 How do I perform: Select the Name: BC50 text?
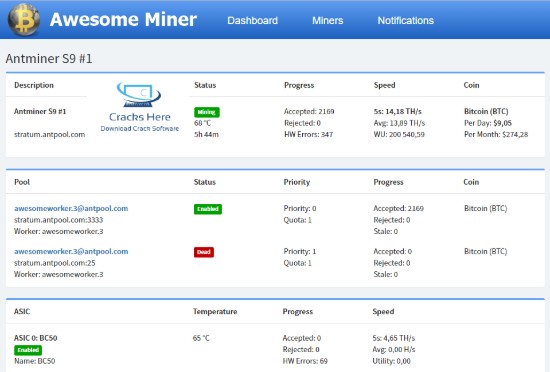[x=34, y=361]
